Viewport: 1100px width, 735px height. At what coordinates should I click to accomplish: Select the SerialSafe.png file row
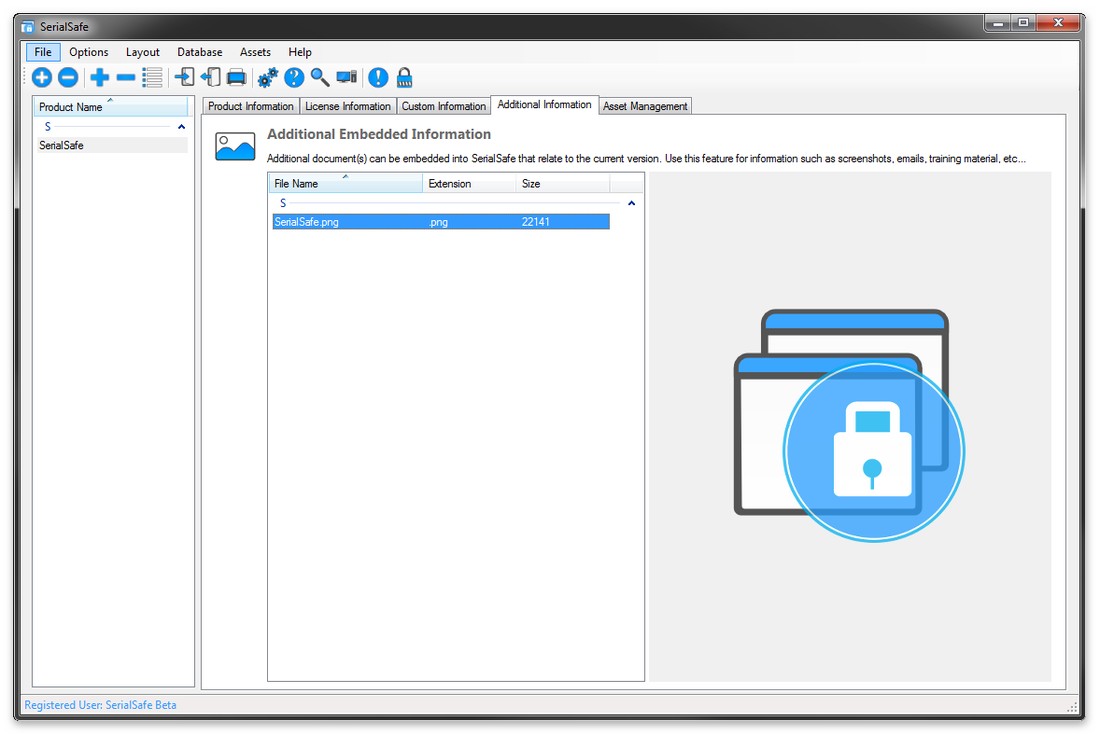pos(441,222)
